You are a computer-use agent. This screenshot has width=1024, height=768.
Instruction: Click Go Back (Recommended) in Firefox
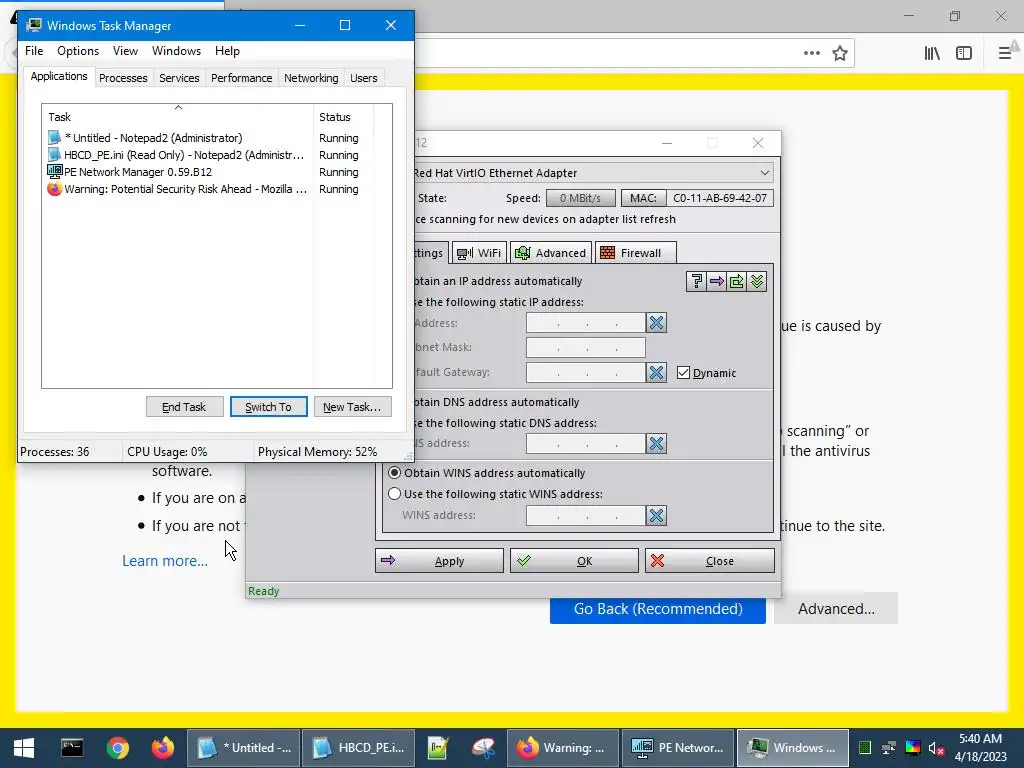click(658, 609)
